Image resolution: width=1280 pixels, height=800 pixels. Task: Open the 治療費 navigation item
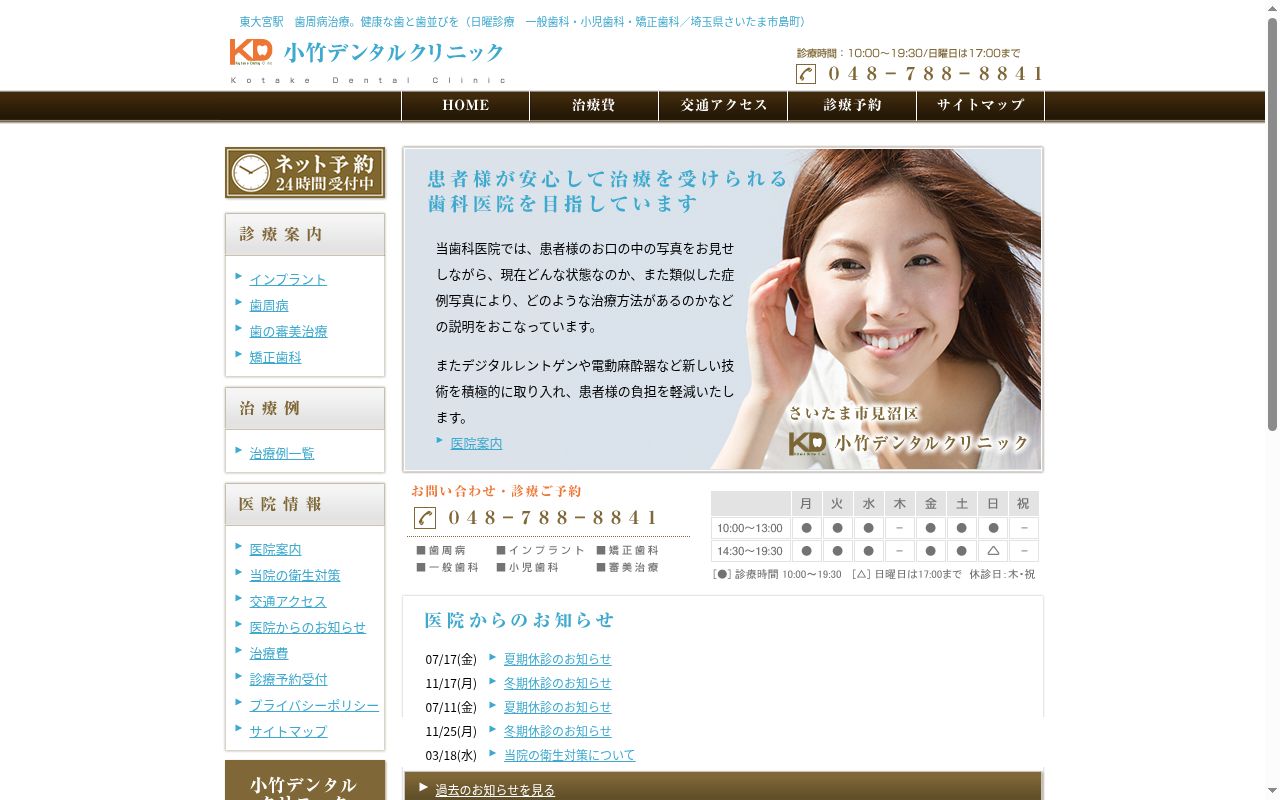594,105
